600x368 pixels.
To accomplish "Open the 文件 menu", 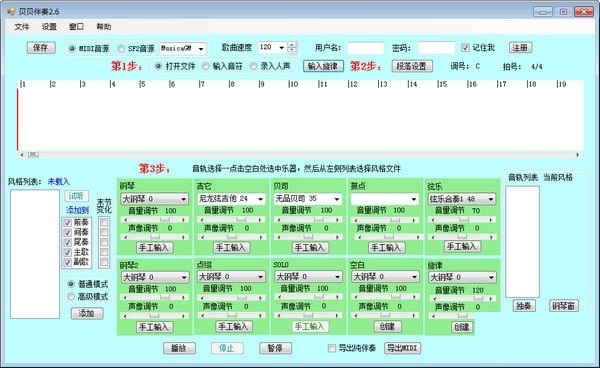I will pos(22,27).
